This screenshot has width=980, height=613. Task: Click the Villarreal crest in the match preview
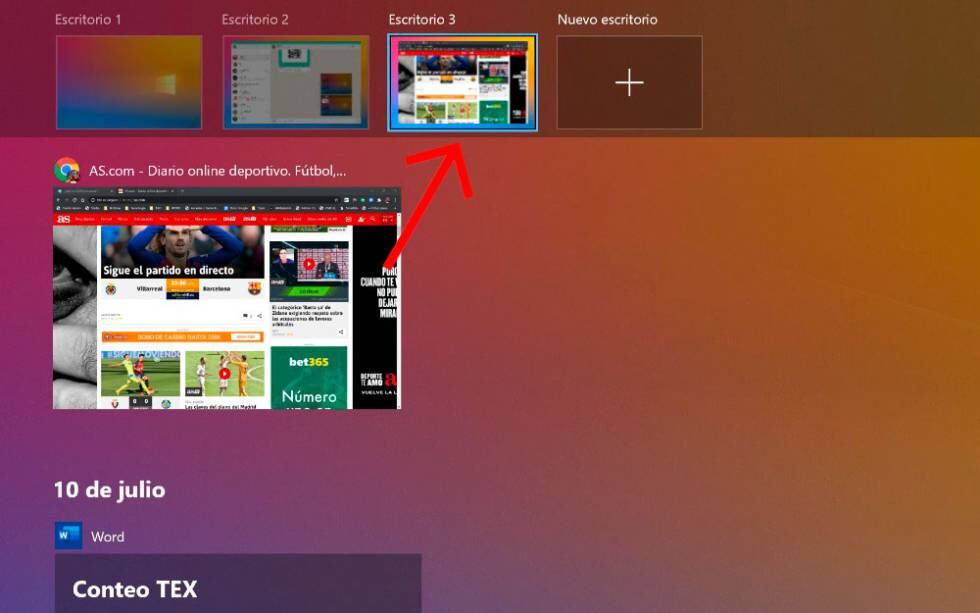(112, 288)
